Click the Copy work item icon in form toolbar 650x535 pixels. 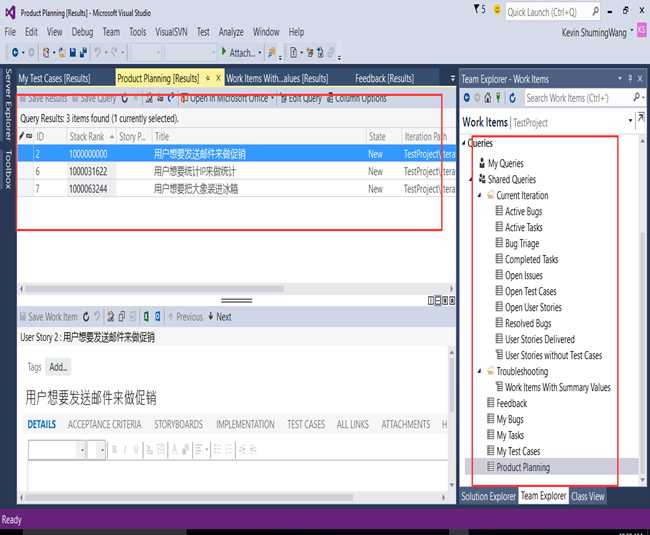(122, 317)
